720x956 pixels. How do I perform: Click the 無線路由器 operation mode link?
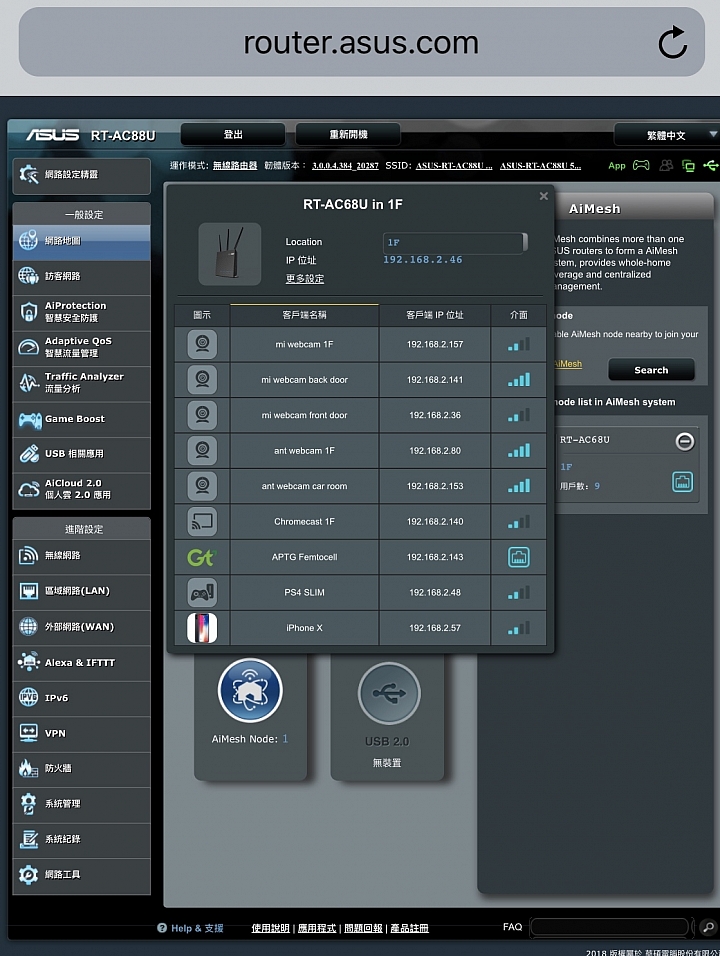point(235,166)
